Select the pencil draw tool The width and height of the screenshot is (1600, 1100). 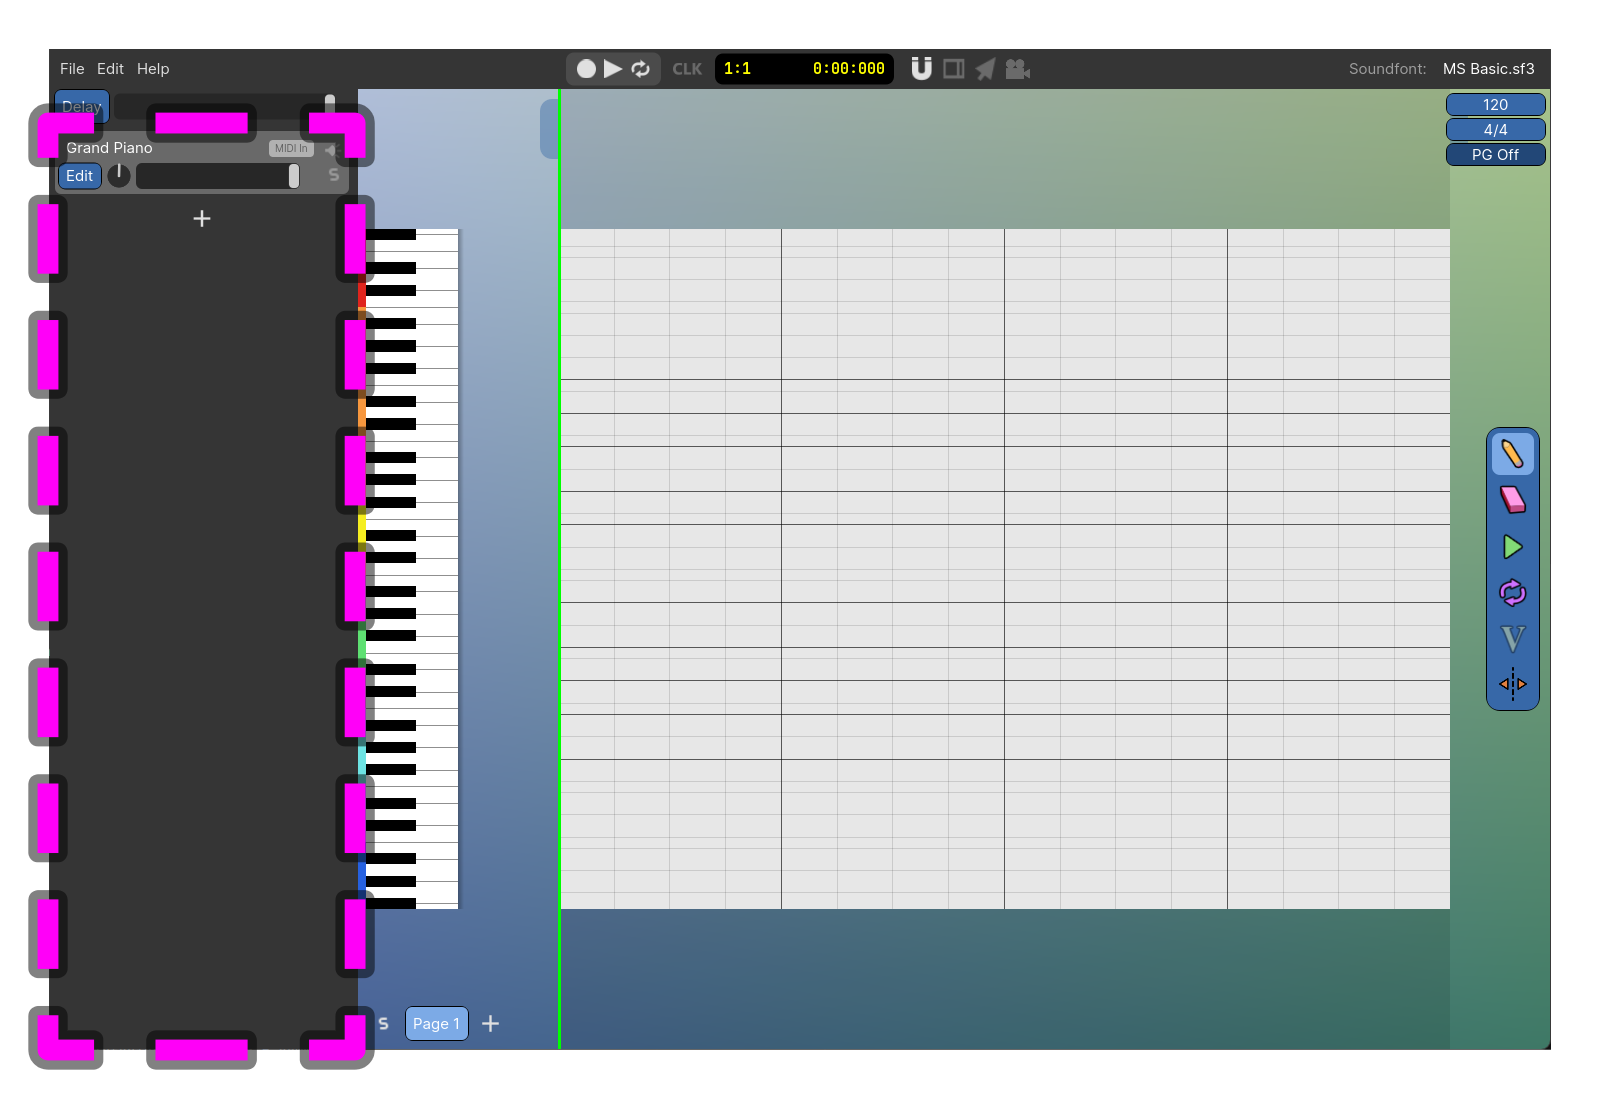point(1512,454)
